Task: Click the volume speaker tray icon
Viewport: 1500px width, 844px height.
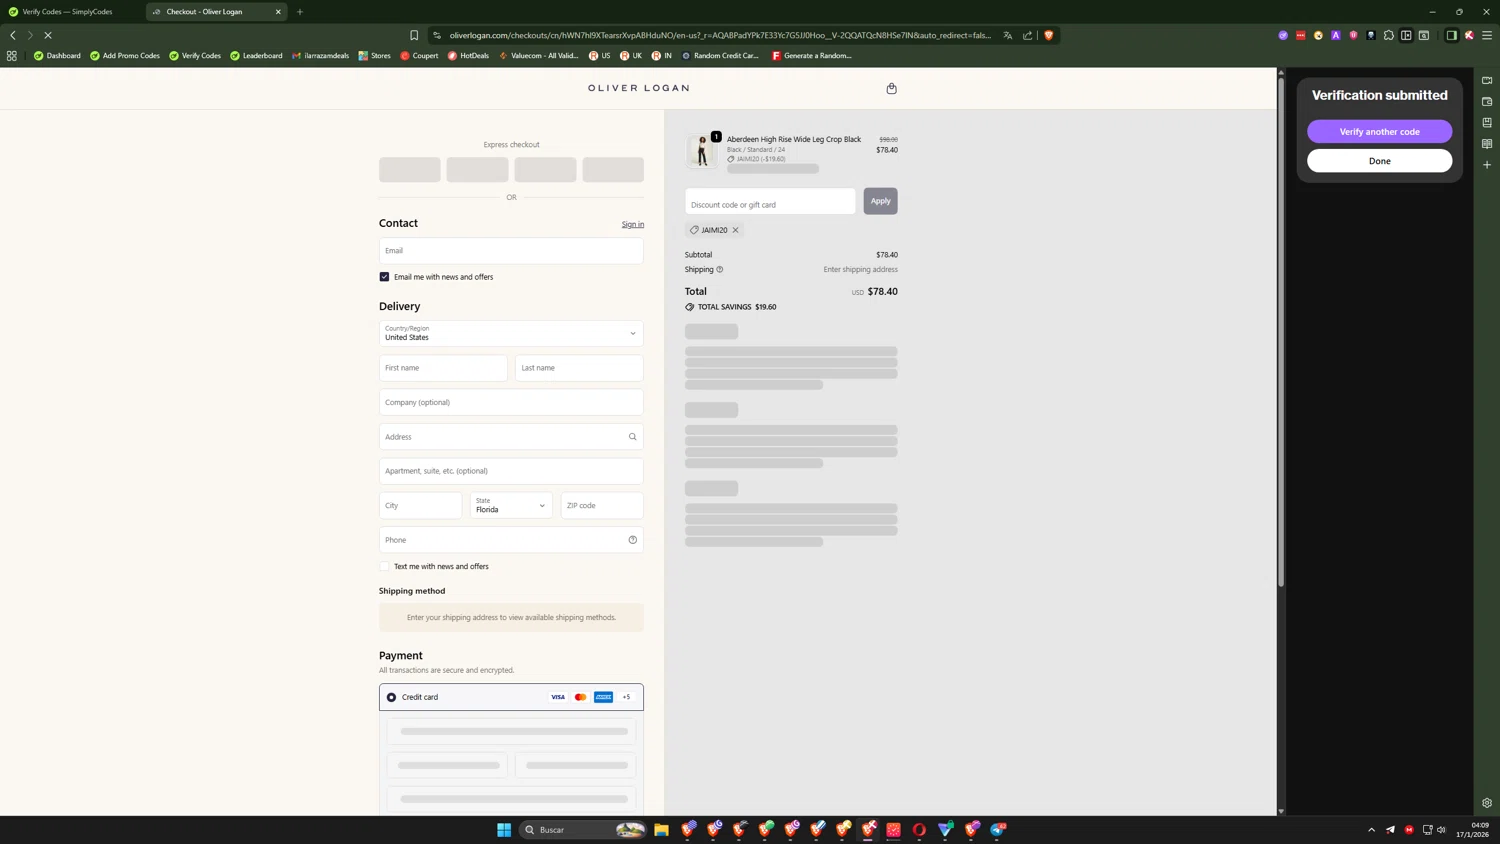Action: [1441, 829]
